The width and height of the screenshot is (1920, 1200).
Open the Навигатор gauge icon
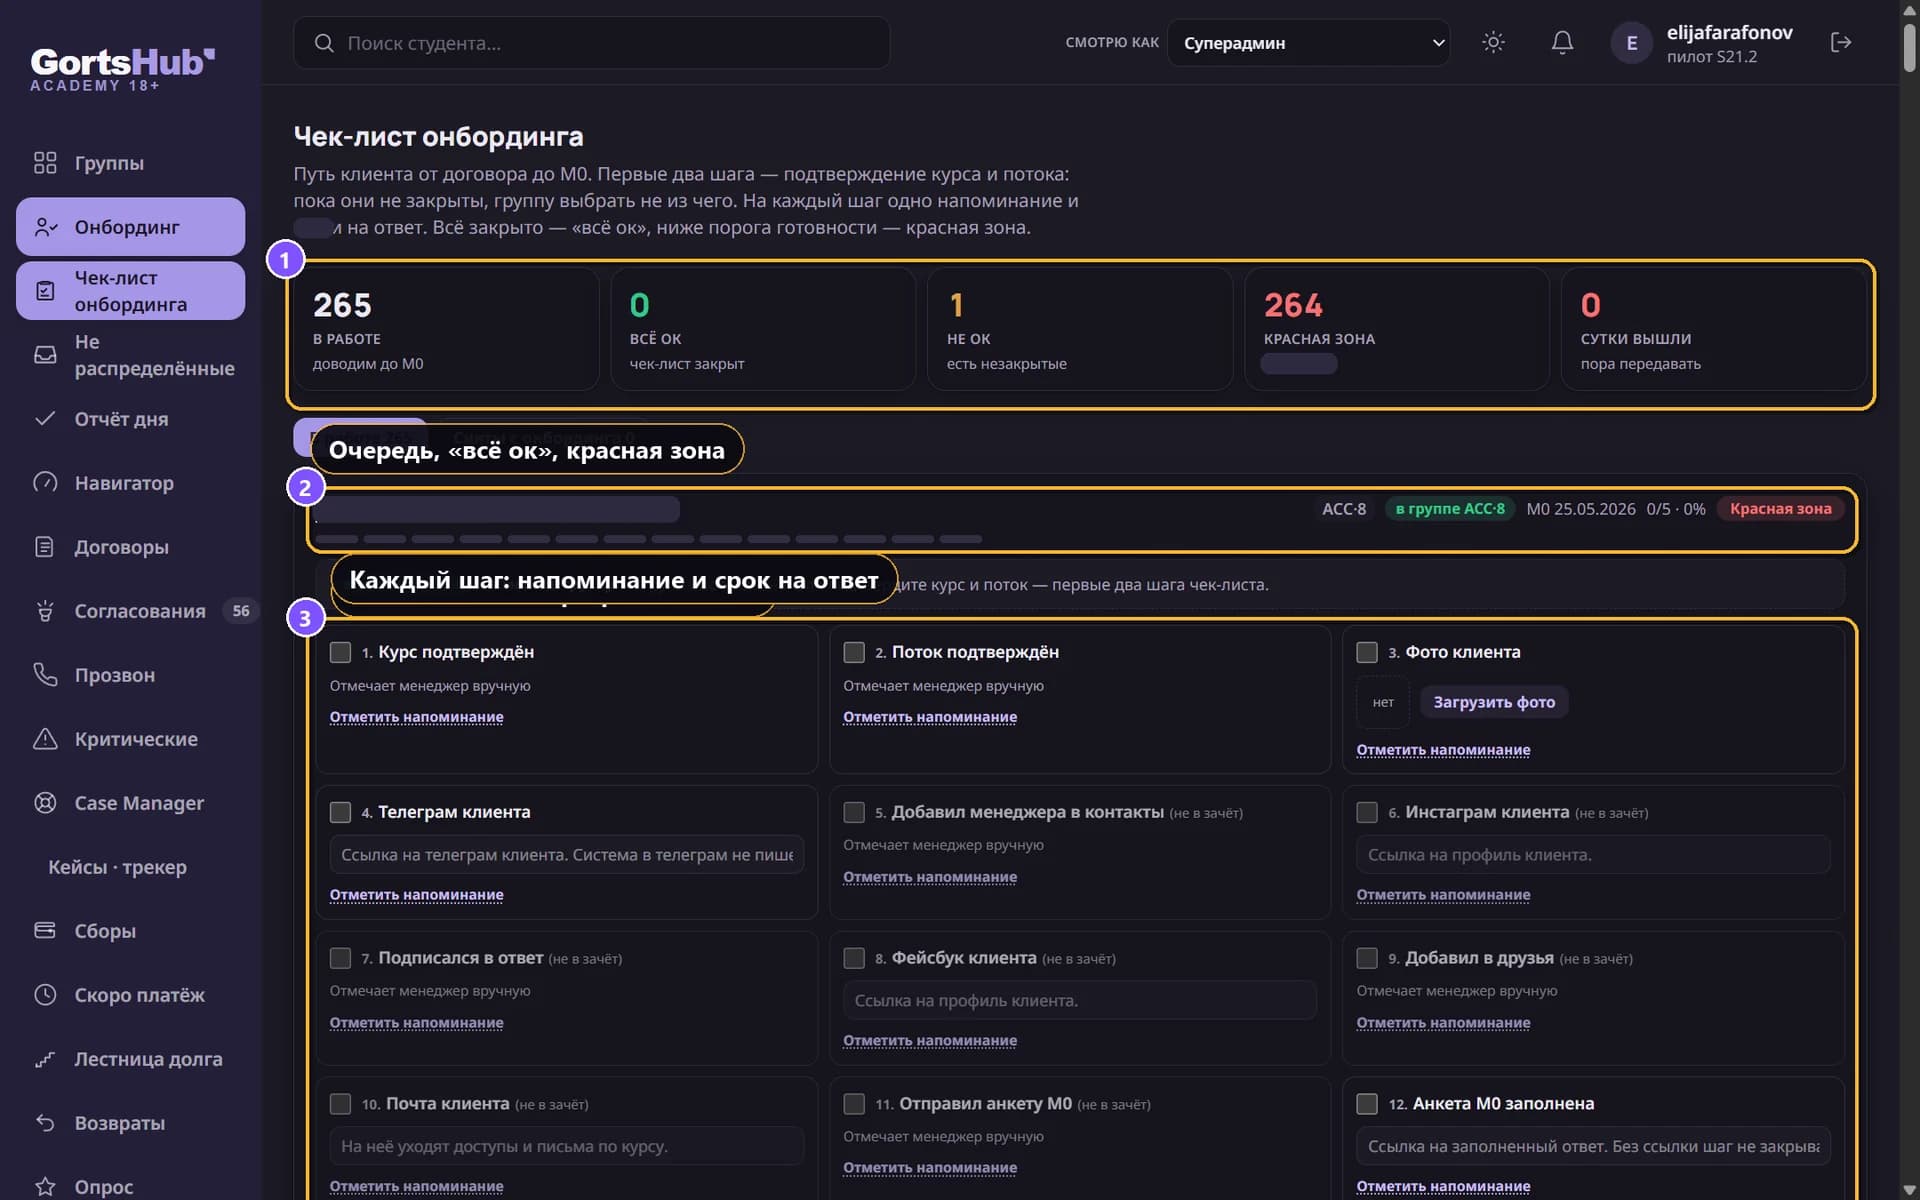tap(45, 483)
